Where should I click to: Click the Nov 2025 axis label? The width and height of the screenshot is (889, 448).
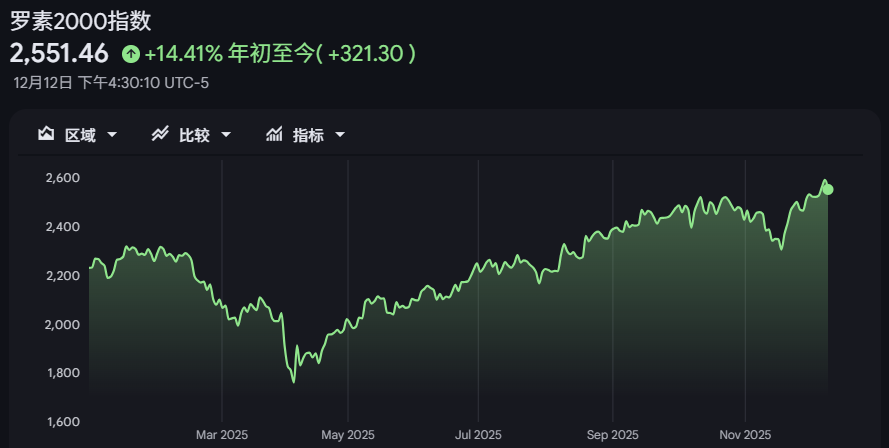745,435
